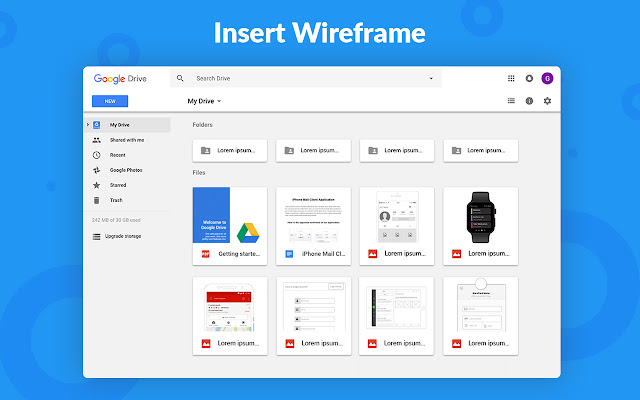Image resolution: width=640 pixels, height=400 pixels.
Task: Open the Google apps grid icon
Action: coord(511,78)
